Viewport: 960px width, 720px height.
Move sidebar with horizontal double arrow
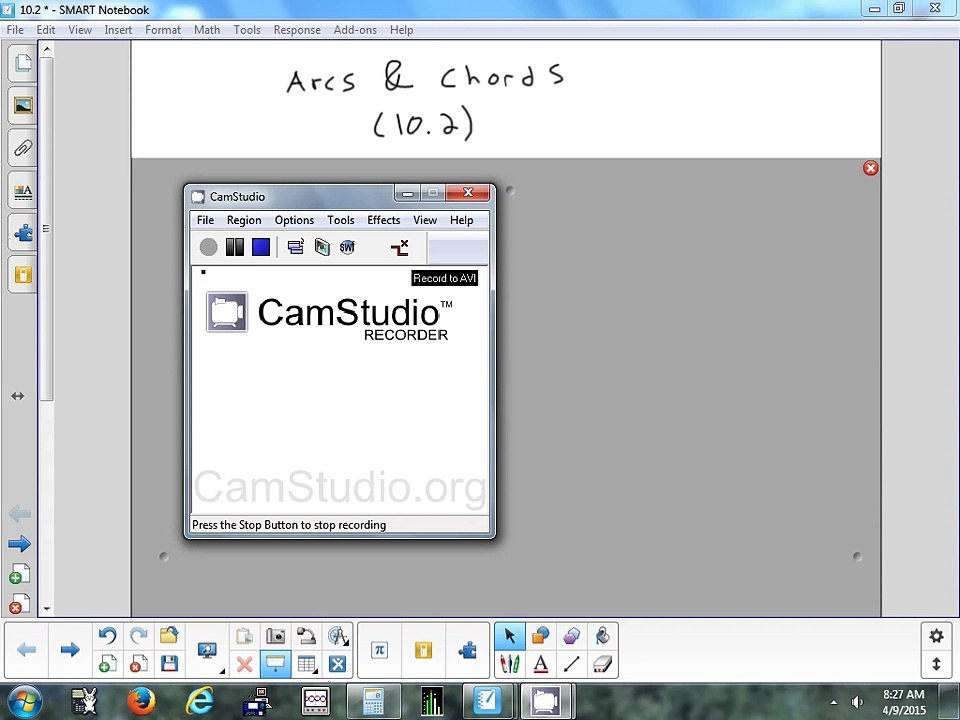click(18, 396)
